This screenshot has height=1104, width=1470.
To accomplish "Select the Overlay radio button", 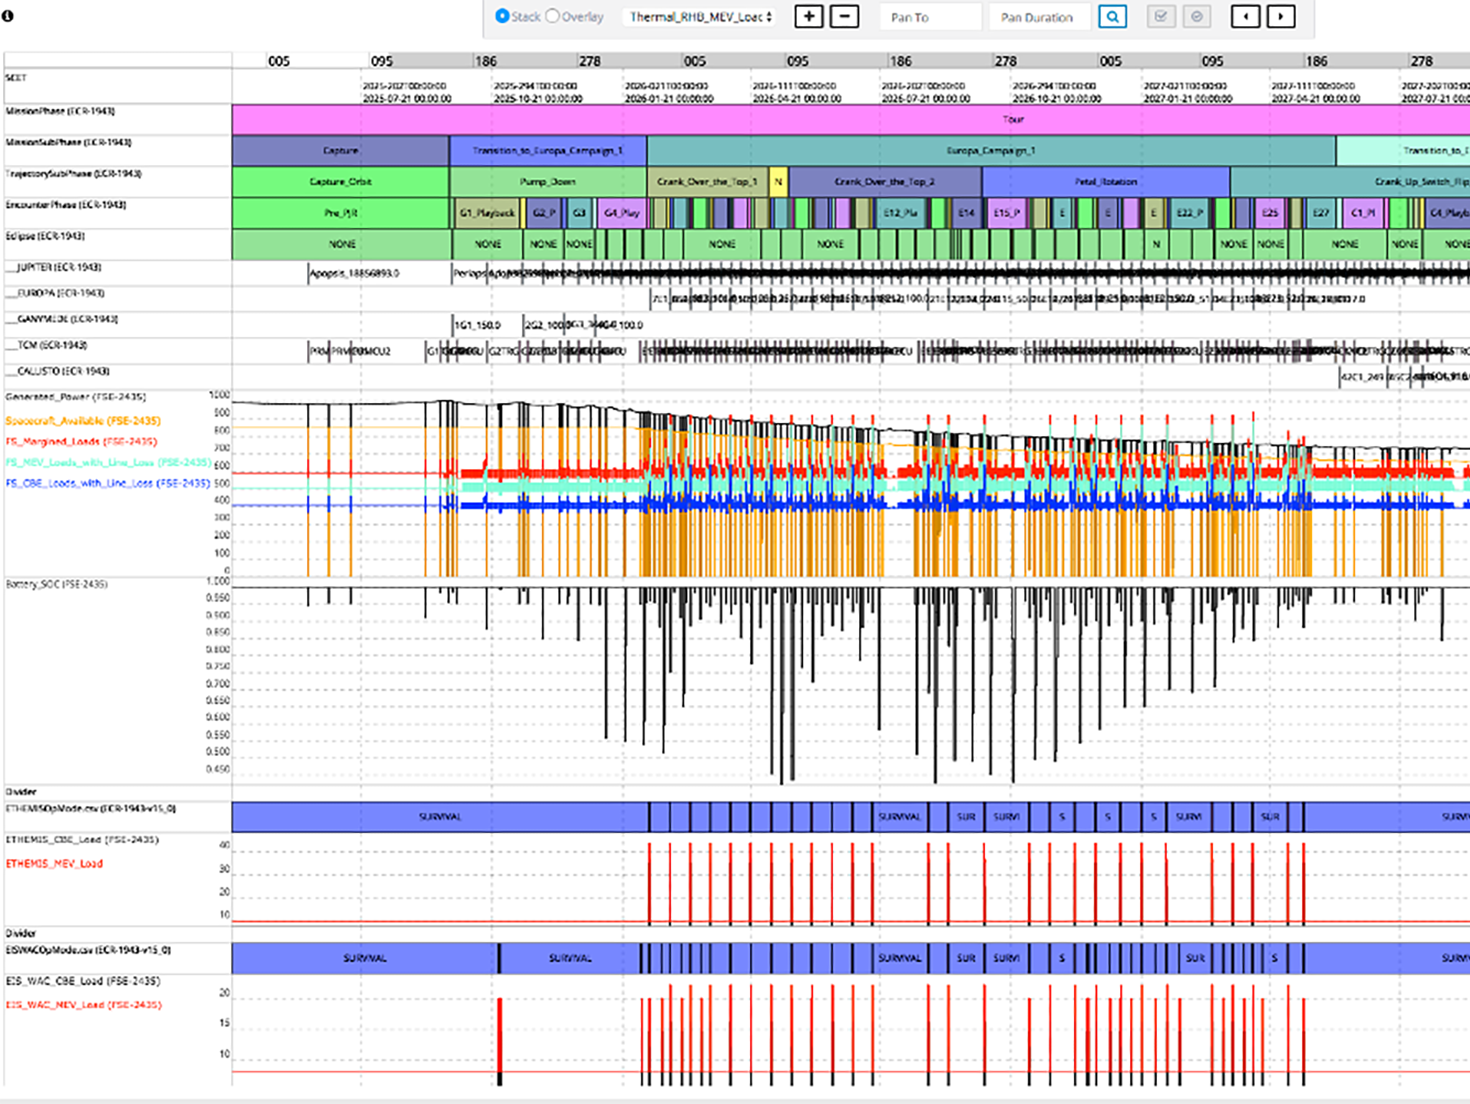I will 552,16.
